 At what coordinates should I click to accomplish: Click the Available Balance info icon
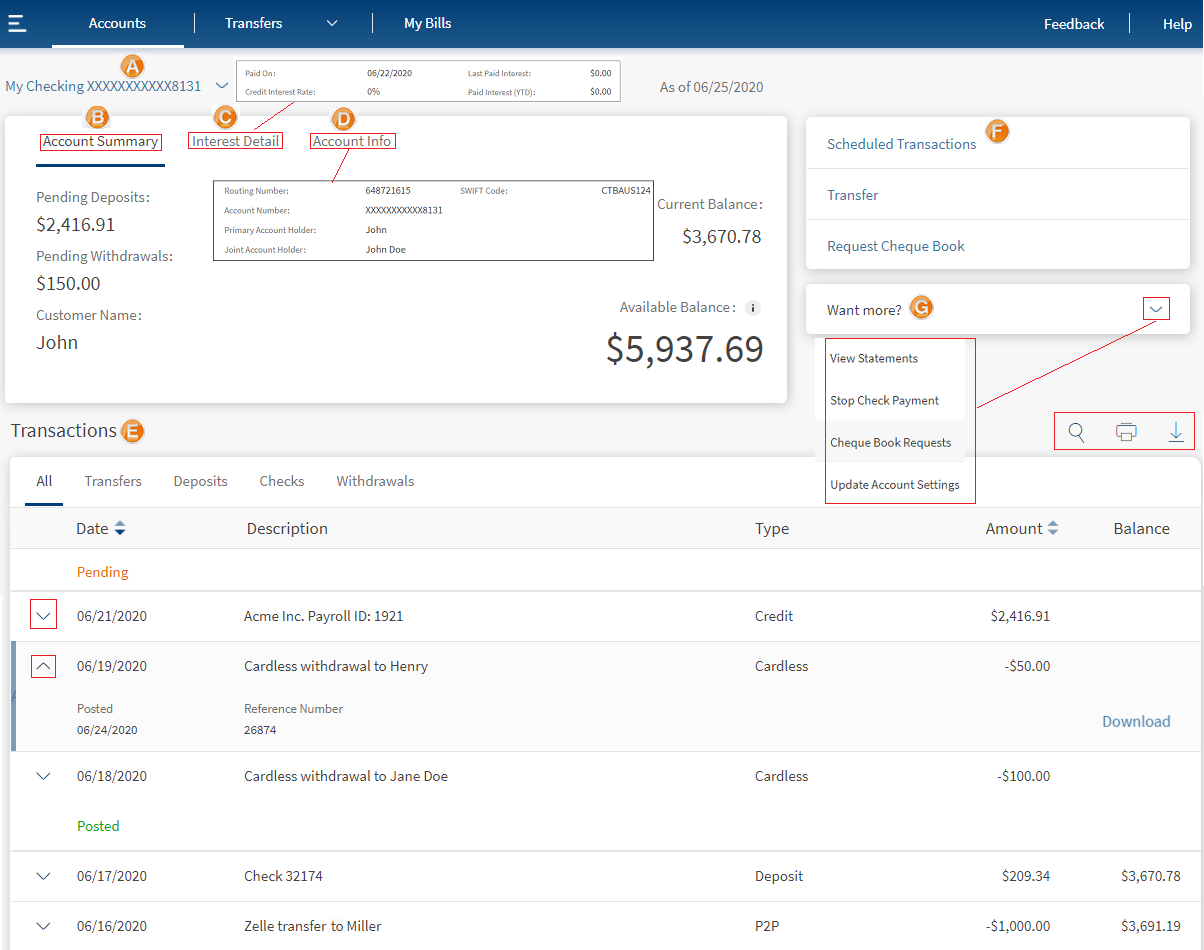[x=754, y=308]
